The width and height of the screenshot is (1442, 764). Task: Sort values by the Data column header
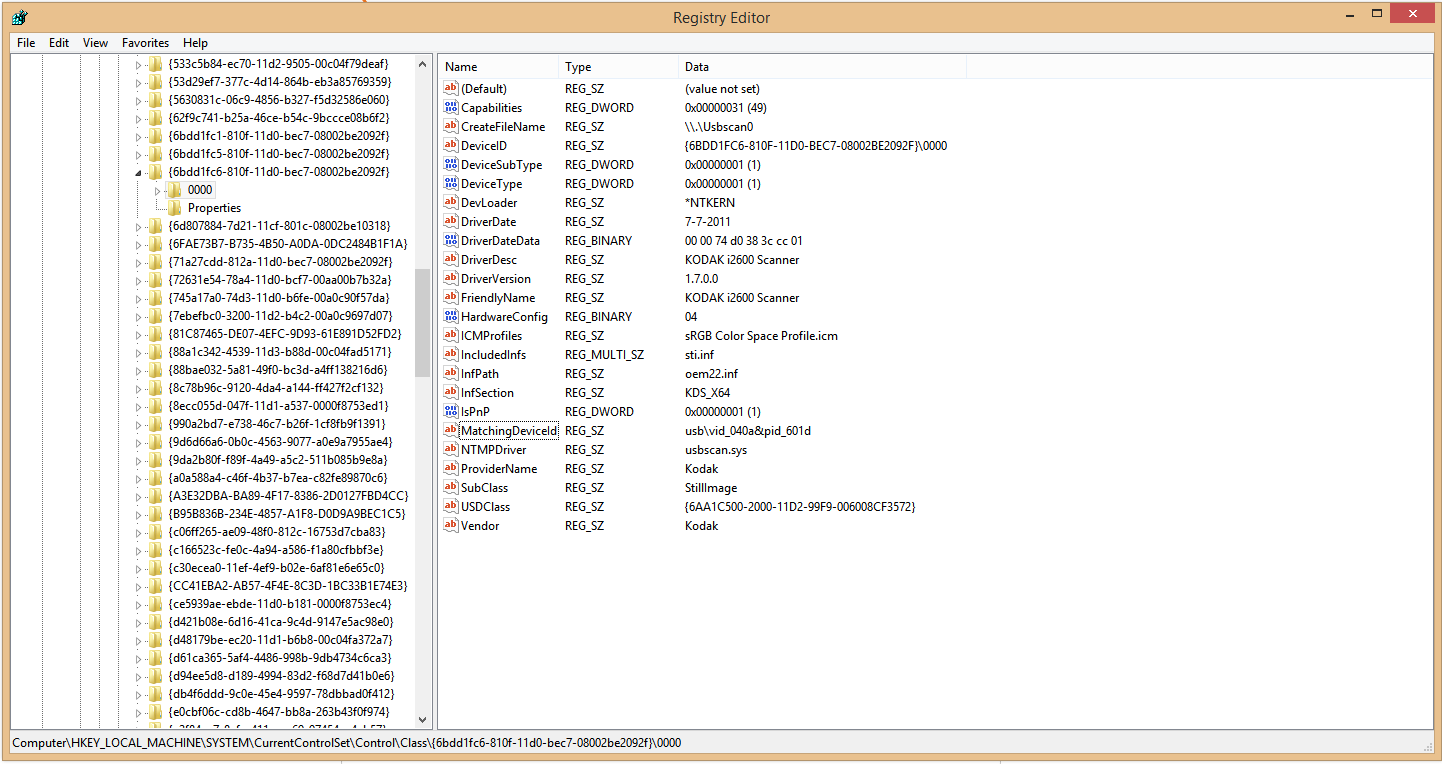822,67
